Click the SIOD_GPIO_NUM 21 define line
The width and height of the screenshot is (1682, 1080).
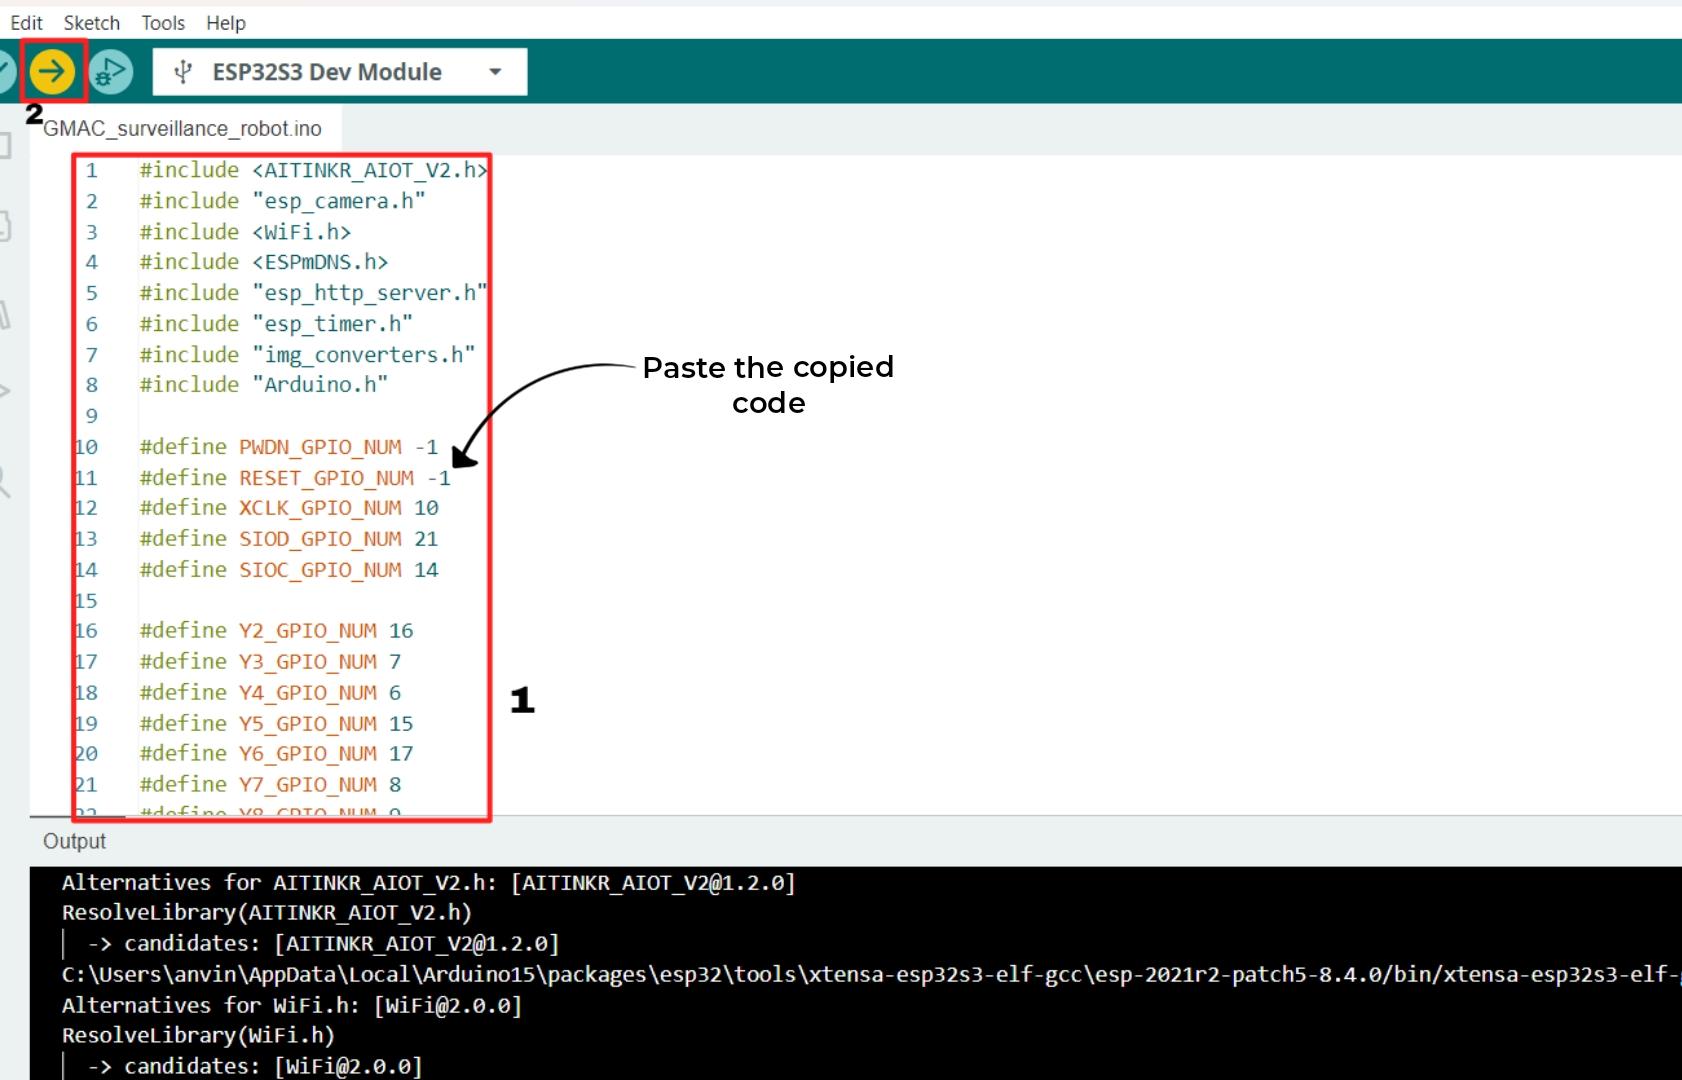point(289,539)
